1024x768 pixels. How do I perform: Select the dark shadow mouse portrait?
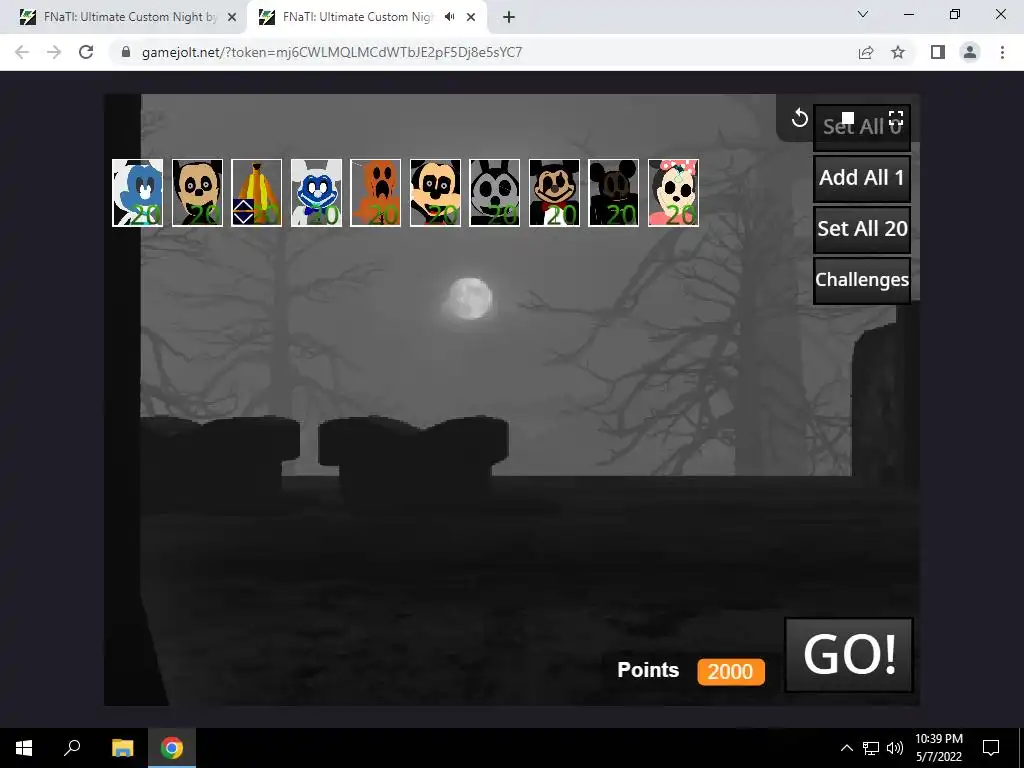coord(613,193)
